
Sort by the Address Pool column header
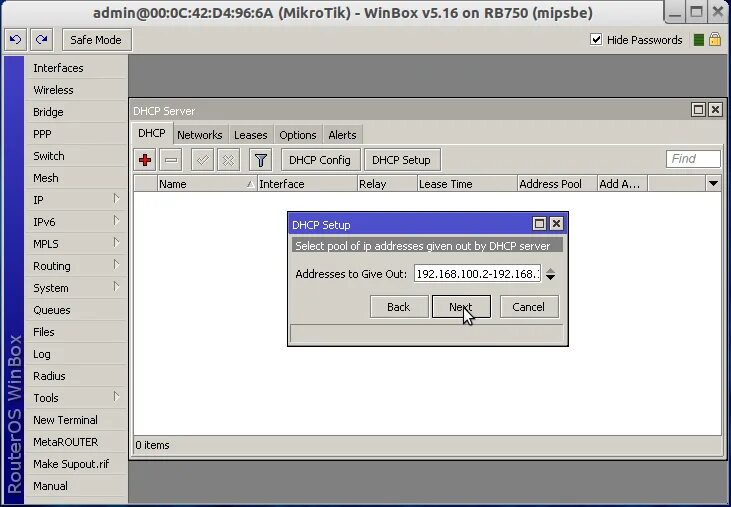point(558,184)
